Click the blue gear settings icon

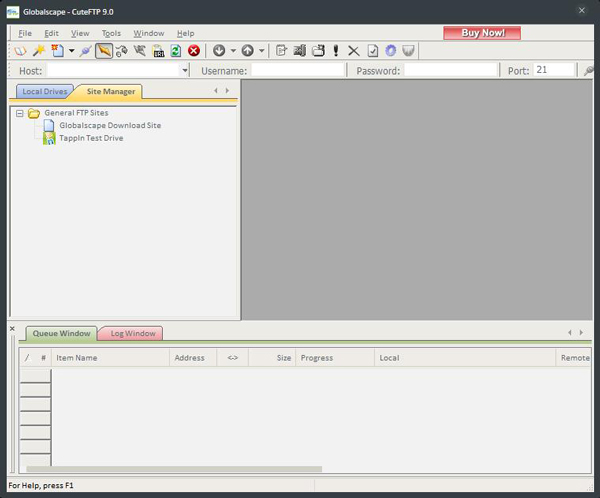click(390, 51)
